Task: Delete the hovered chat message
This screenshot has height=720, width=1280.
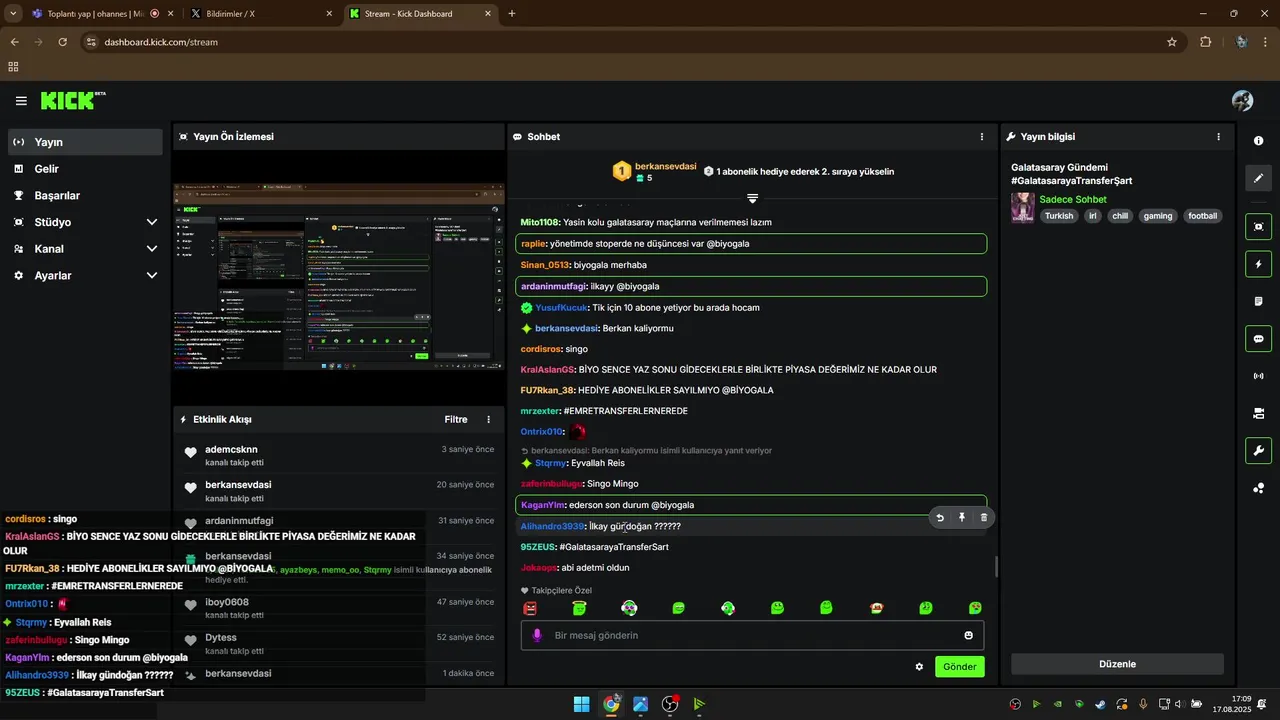Action: 984,518
